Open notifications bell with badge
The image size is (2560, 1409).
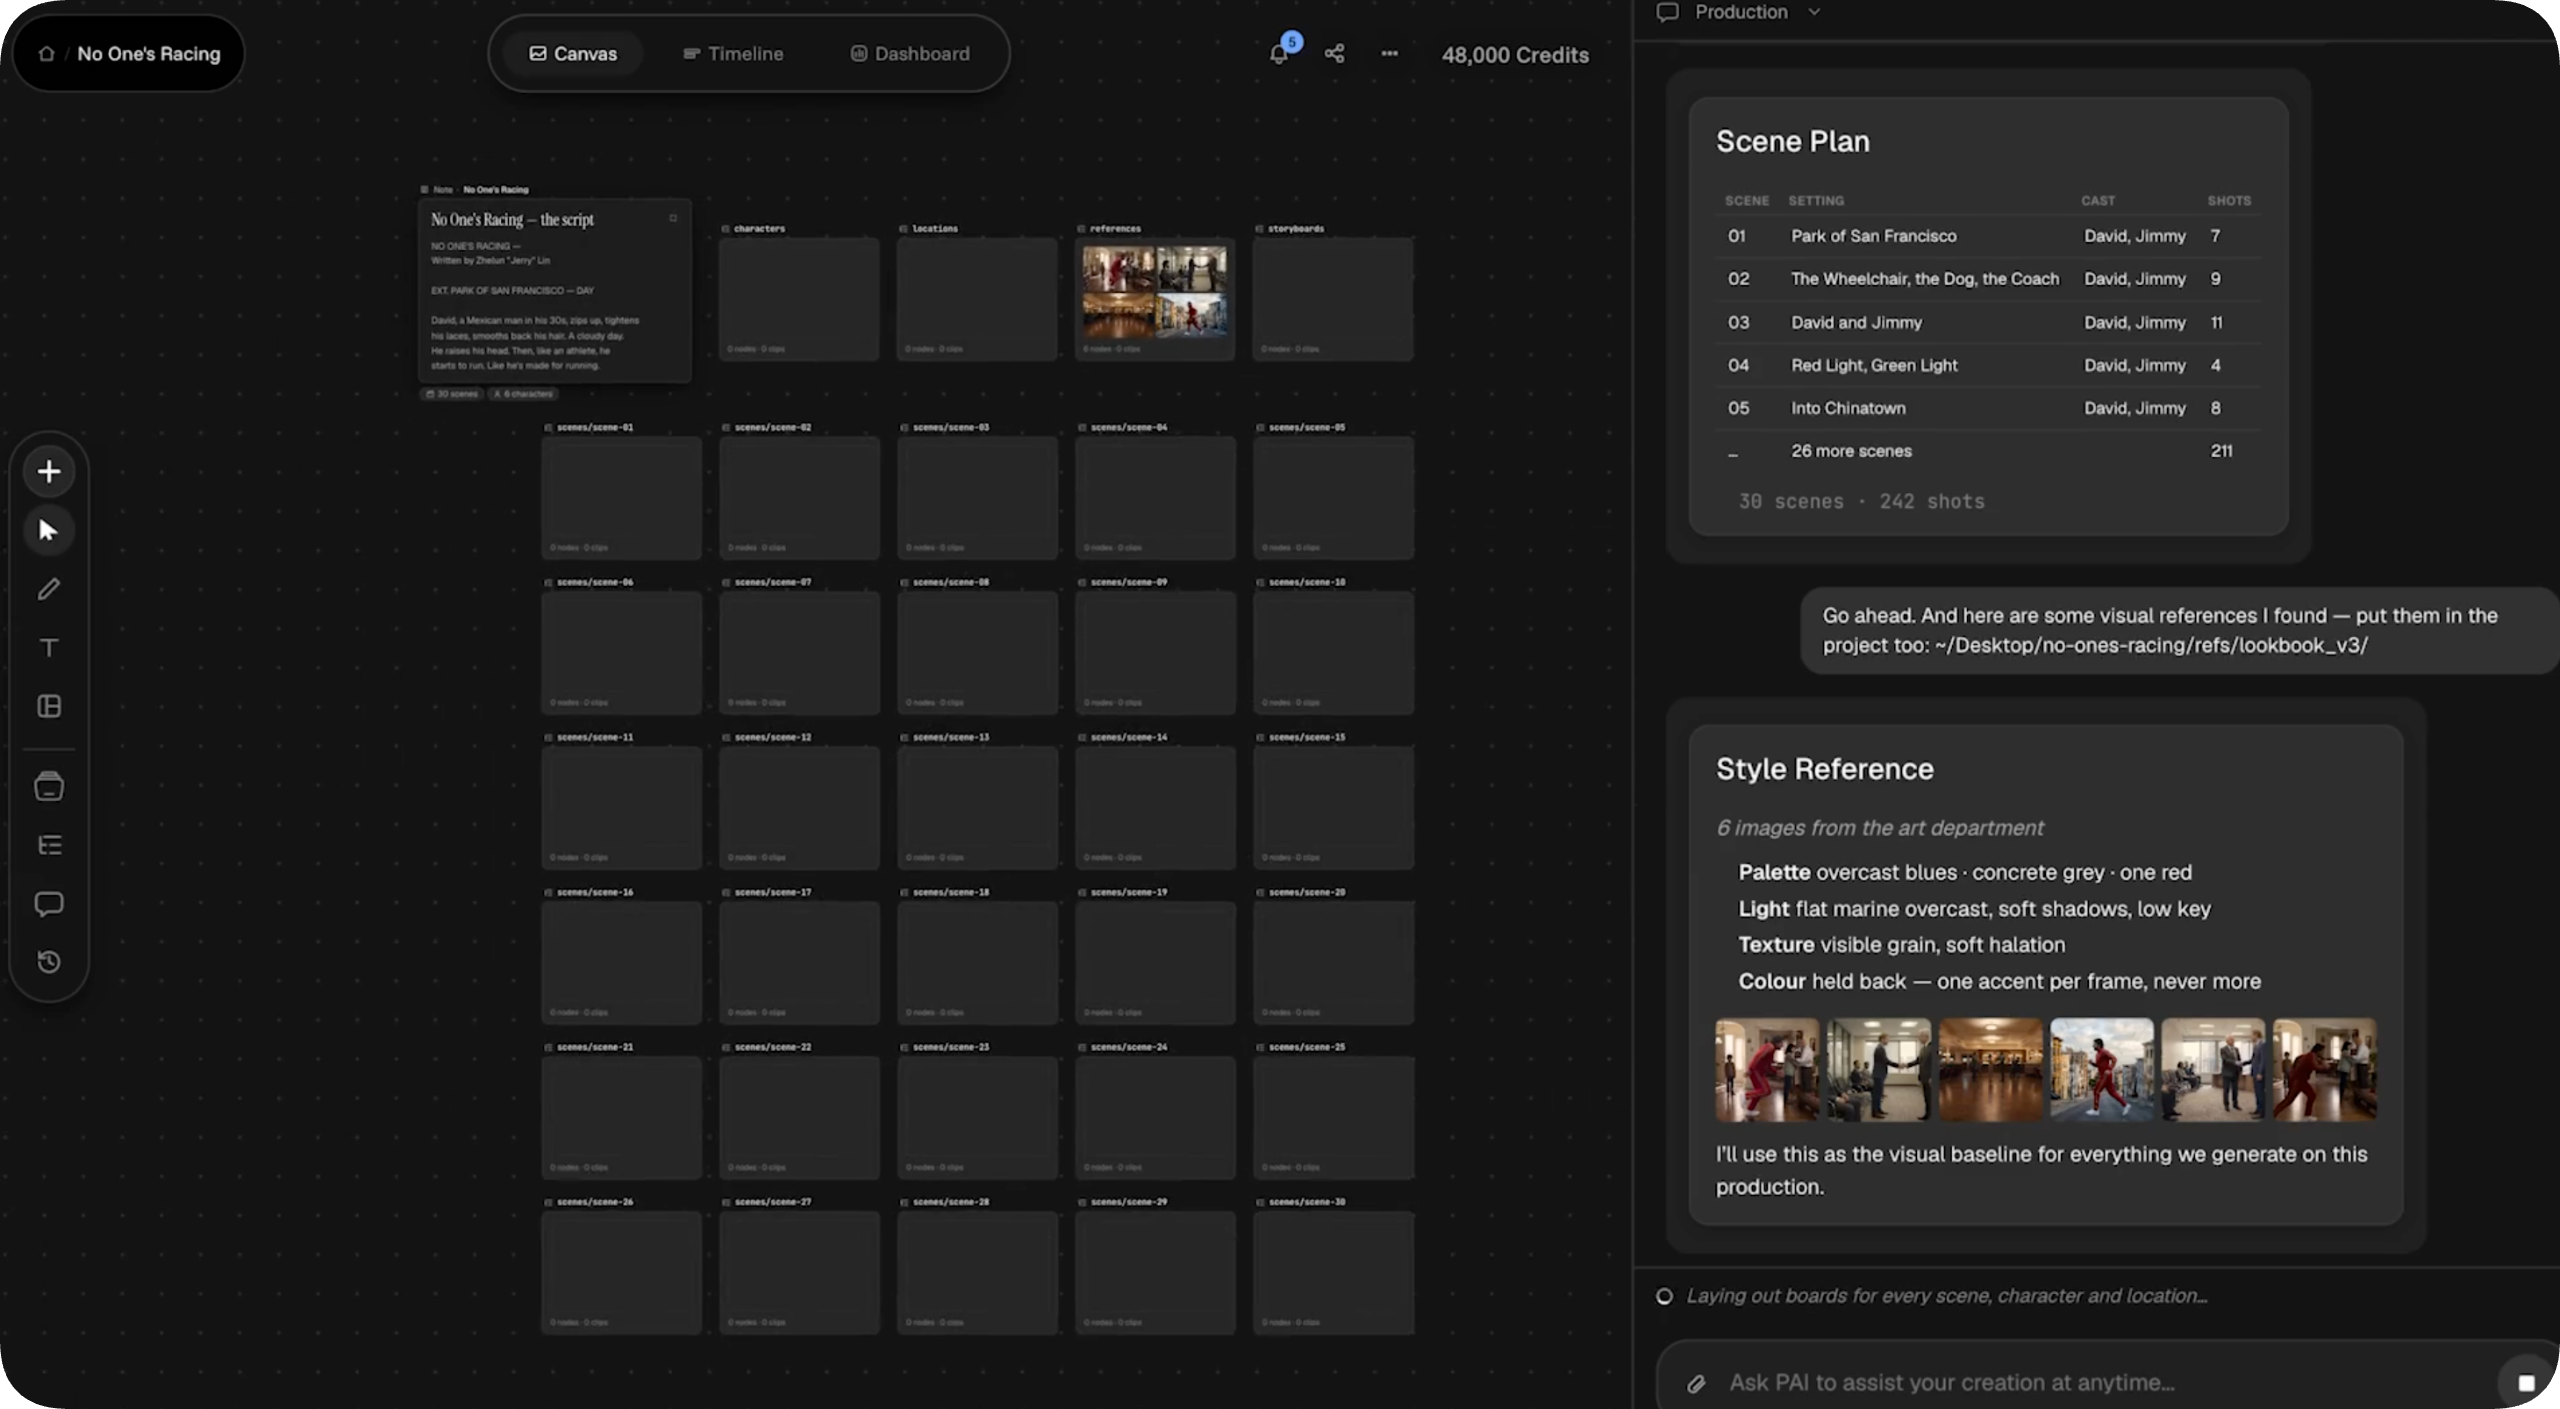(x=1280, y=53)
